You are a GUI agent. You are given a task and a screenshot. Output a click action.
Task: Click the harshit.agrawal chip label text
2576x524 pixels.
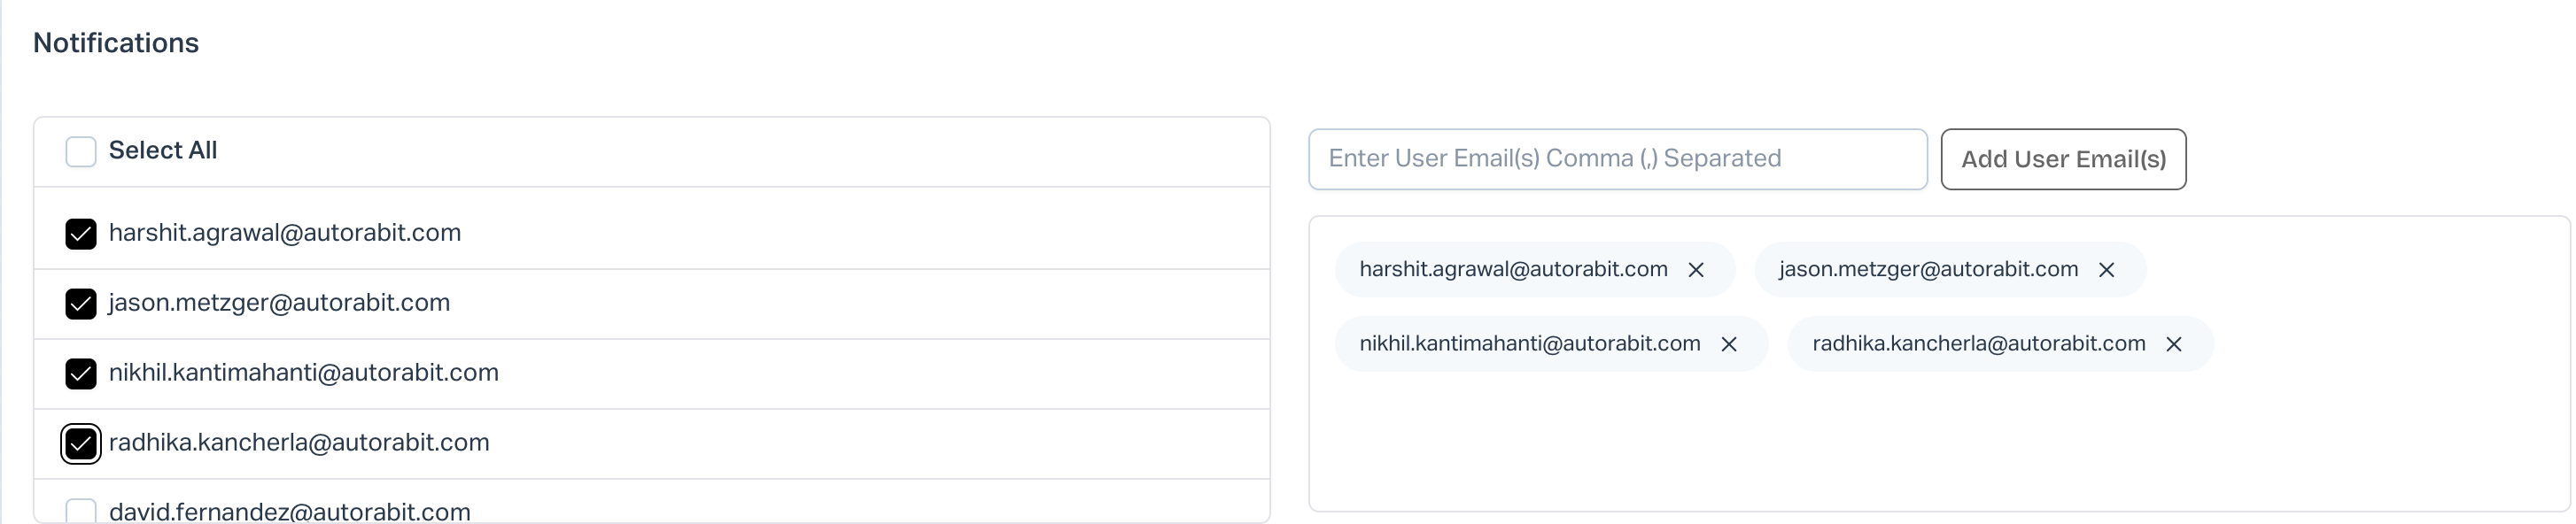[1513, 269]
